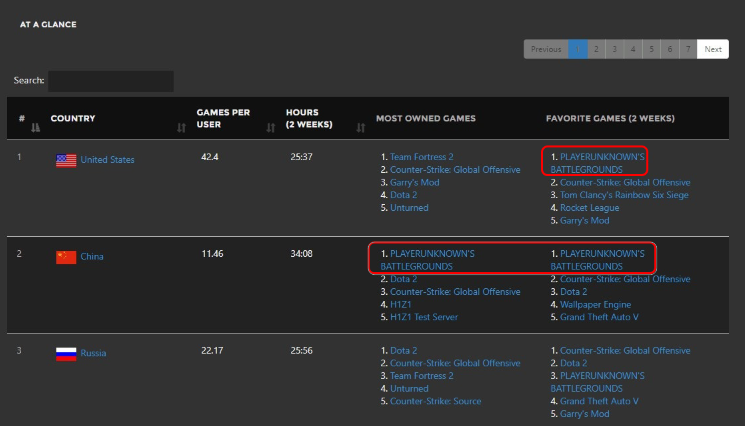745x426 pixels.
Task: Open PLAYERUNKNOWN'S BATTLEGROUNDS in Russia favorites
Action: [597, 382]
